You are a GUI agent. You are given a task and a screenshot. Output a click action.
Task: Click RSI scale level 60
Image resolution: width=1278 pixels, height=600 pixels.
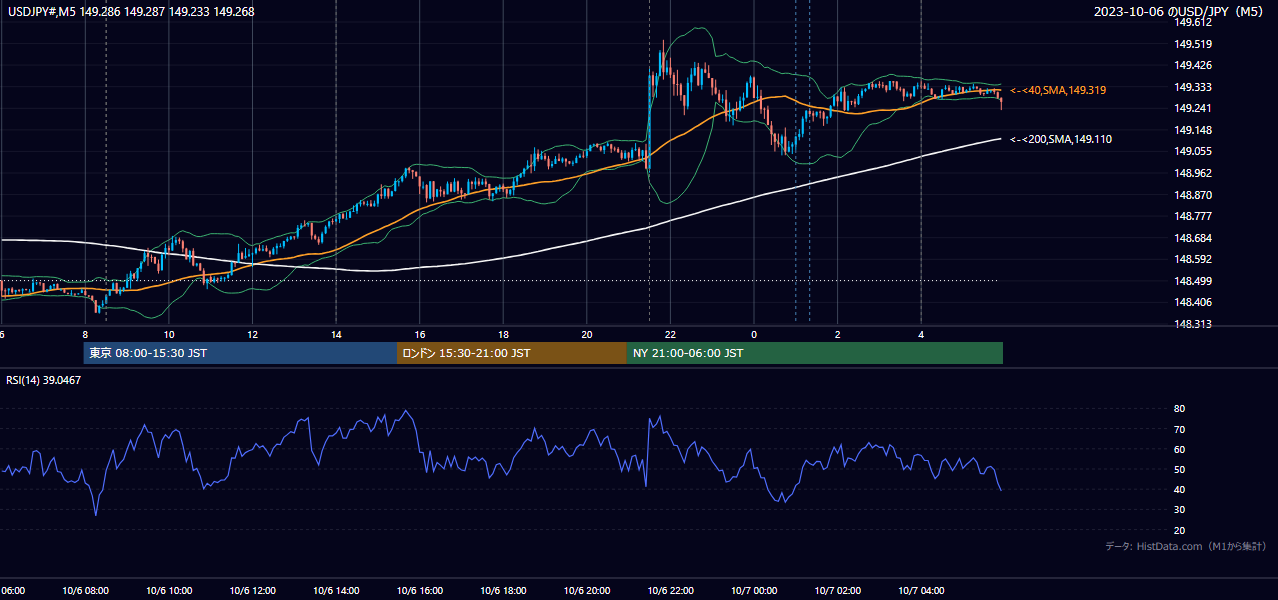point(1179,449)
